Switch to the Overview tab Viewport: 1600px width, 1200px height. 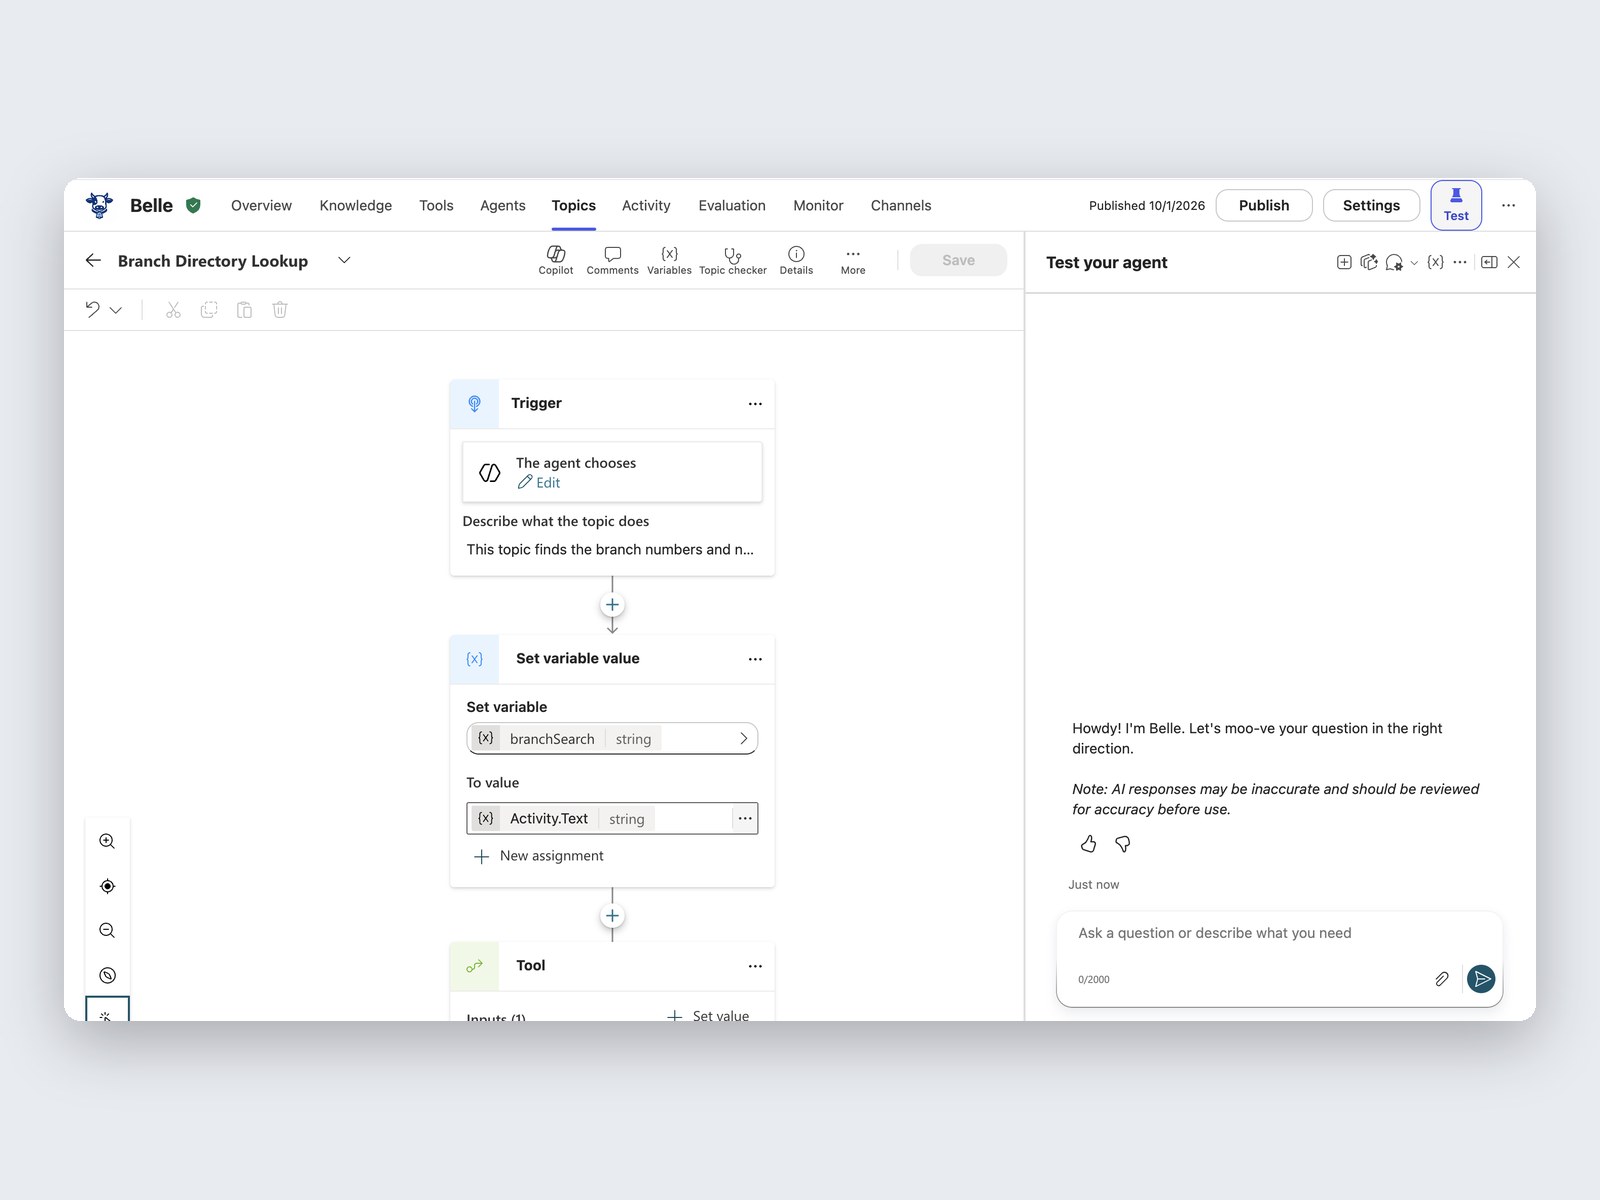coord(261,205)
